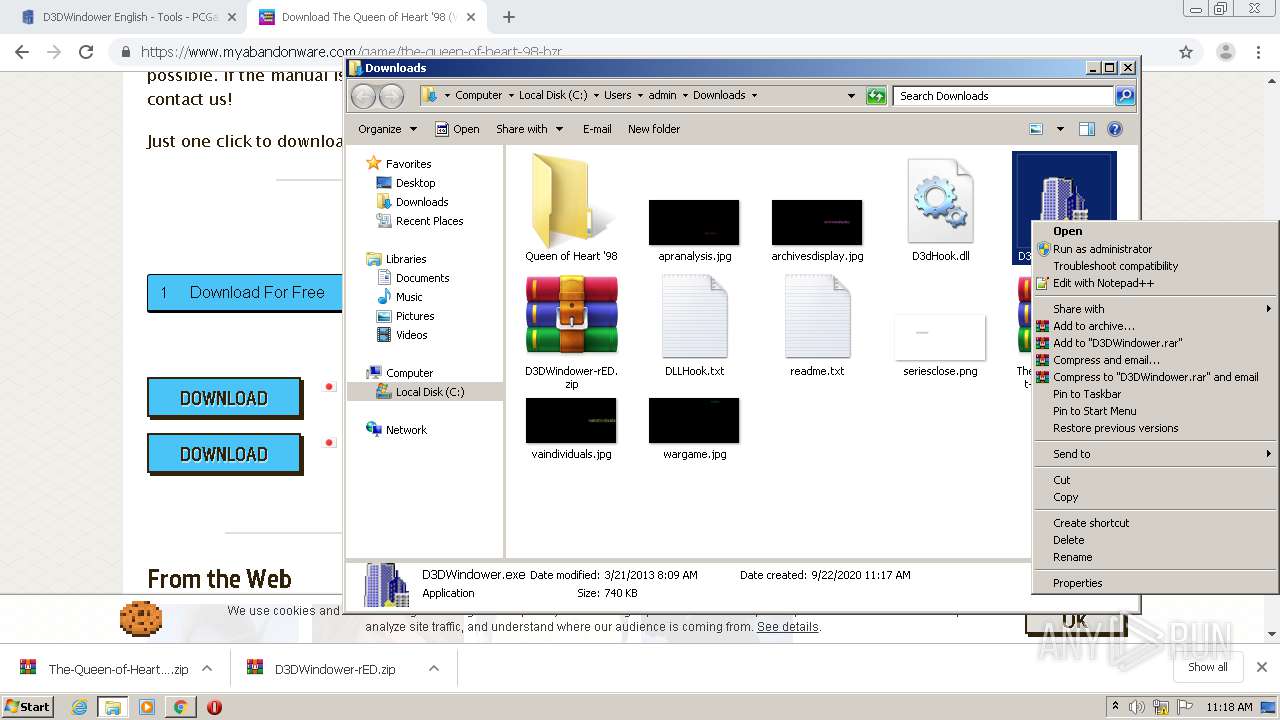Click the Start button

coord(28,707)
